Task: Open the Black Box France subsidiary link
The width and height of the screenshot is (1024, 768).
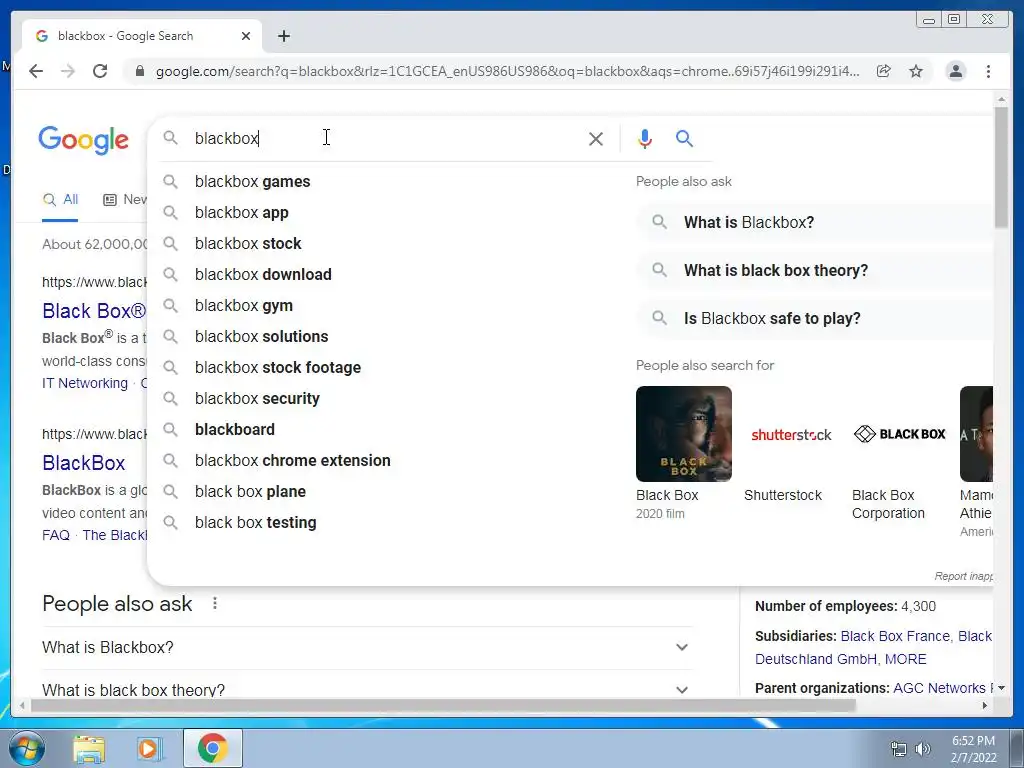Action: 895,636
